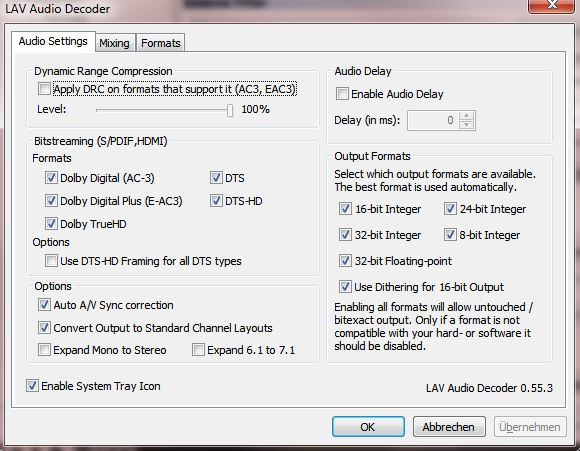Enable Apply DRC on supported formats checkbox
The height and width of the screenshot is (451, 580).
(x=44, y=89)
